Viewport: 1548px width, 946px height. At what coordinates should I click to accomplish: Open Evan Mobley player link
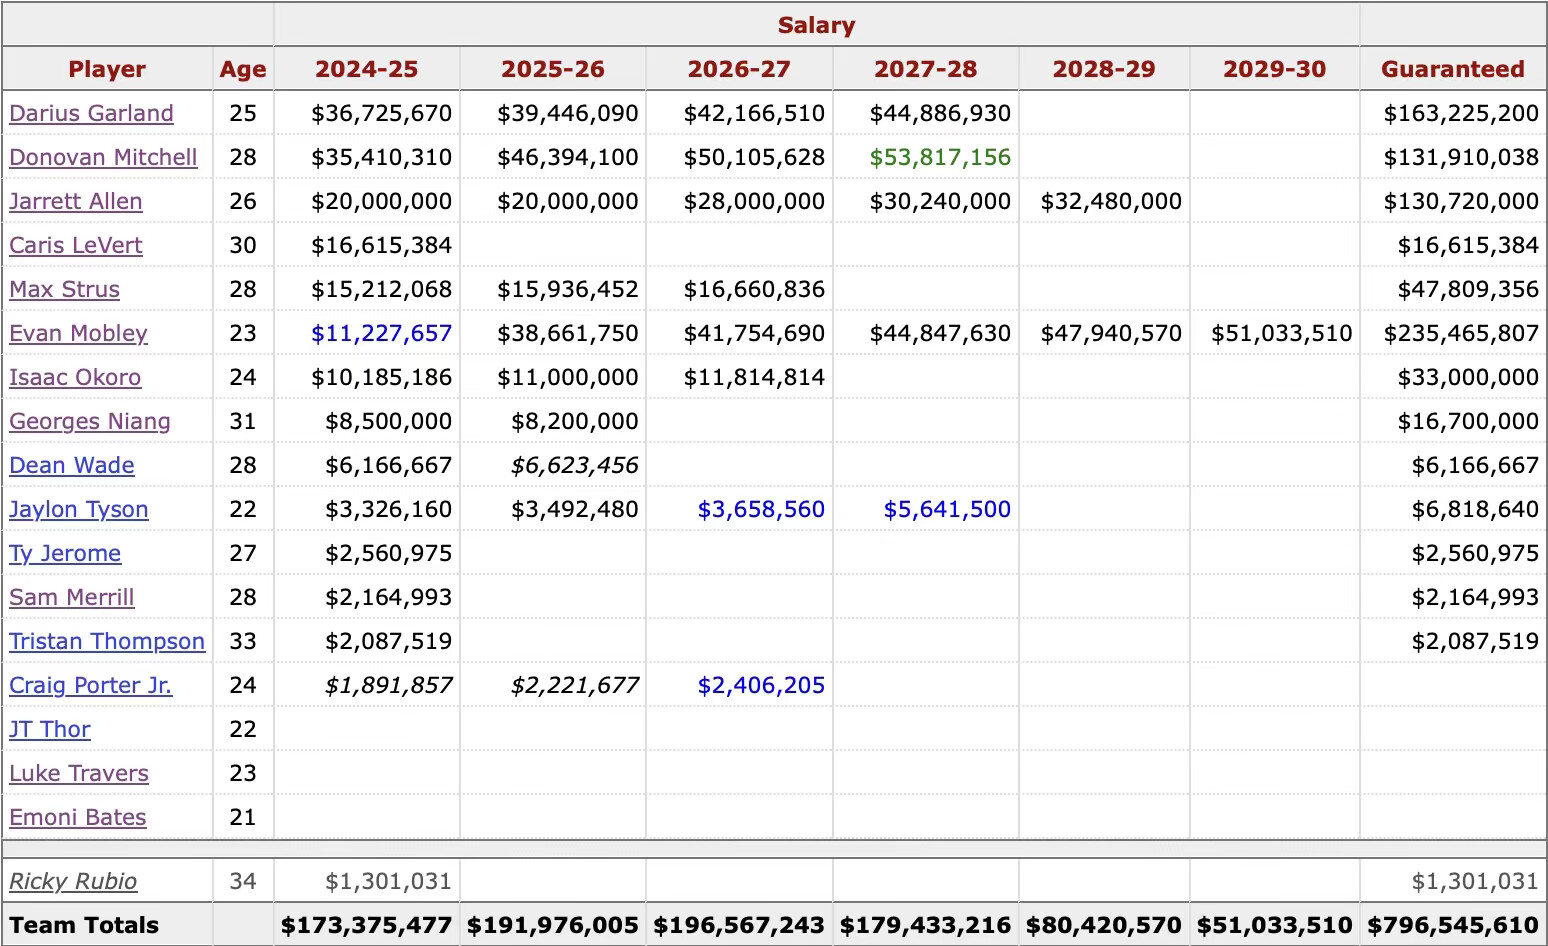point(78,333)
